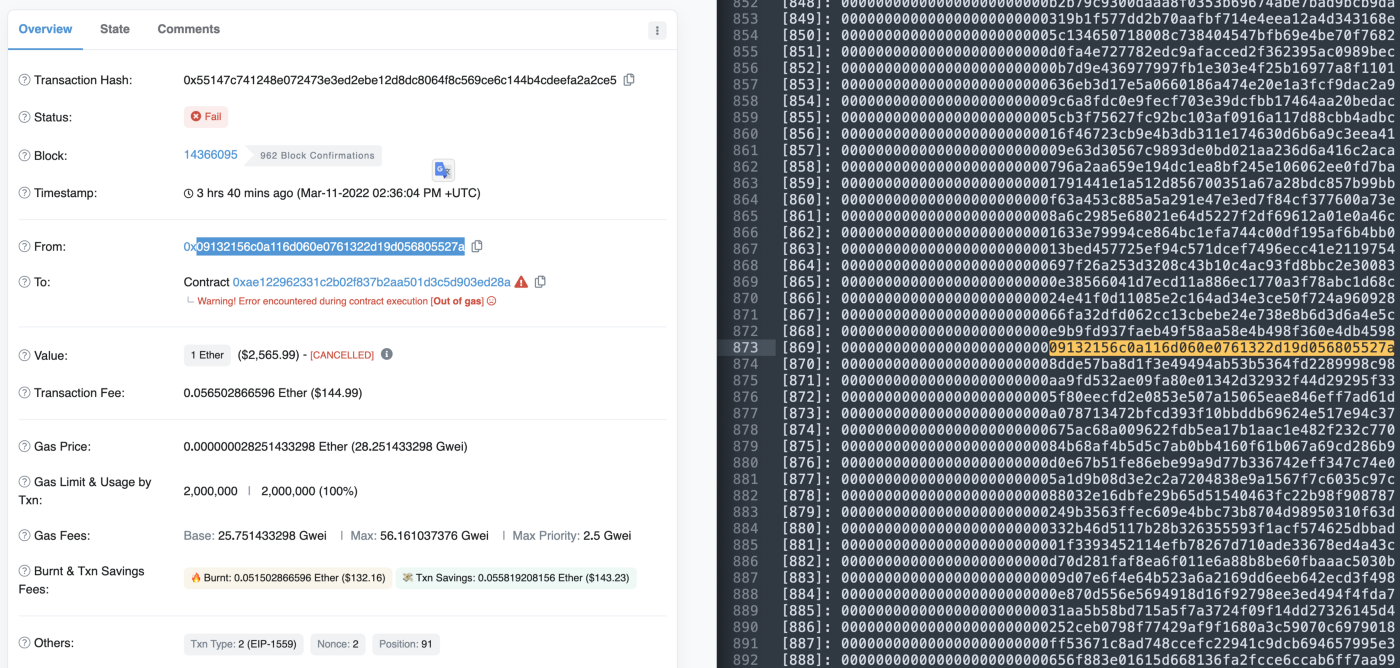The image size is (1400, 668).
Task: Click the Fail status badge
Action: coord(206,117)
